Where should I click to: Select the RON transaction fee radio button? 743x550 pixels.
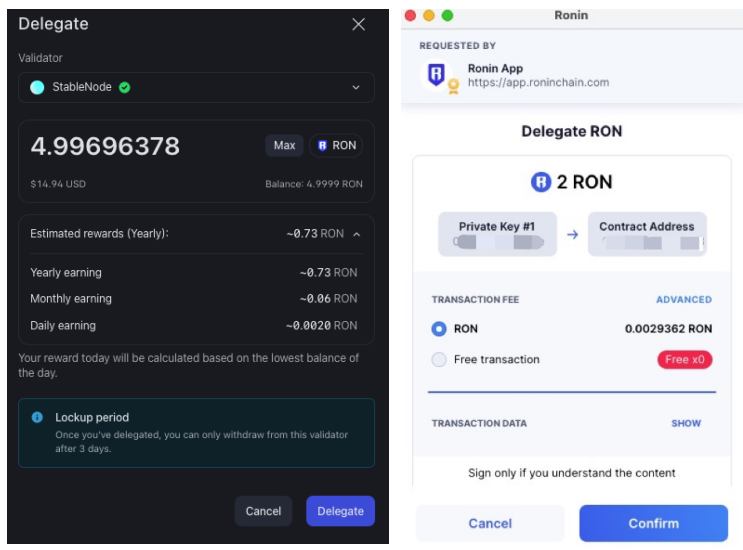438,328
